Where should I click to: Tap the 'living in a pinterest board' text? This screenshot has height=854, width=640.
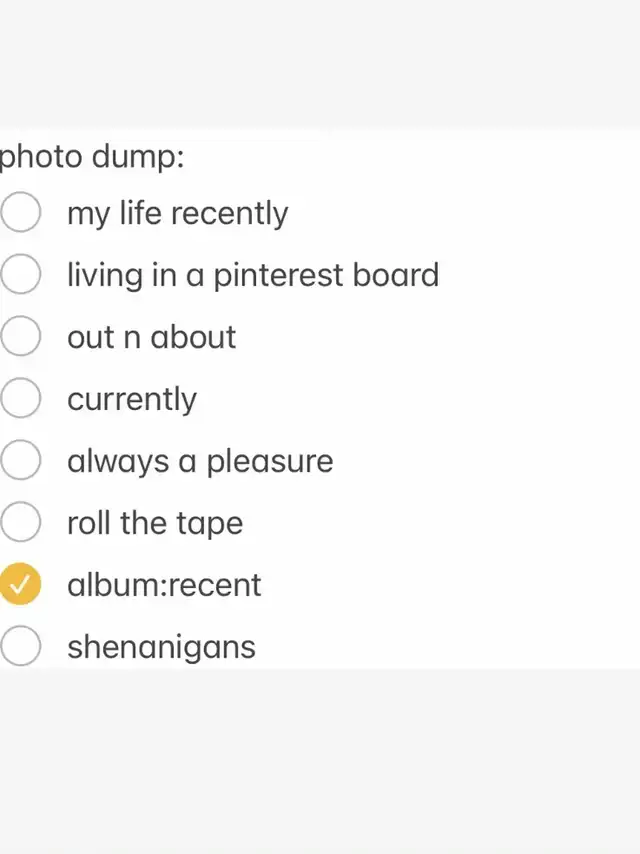pos(253,275)
